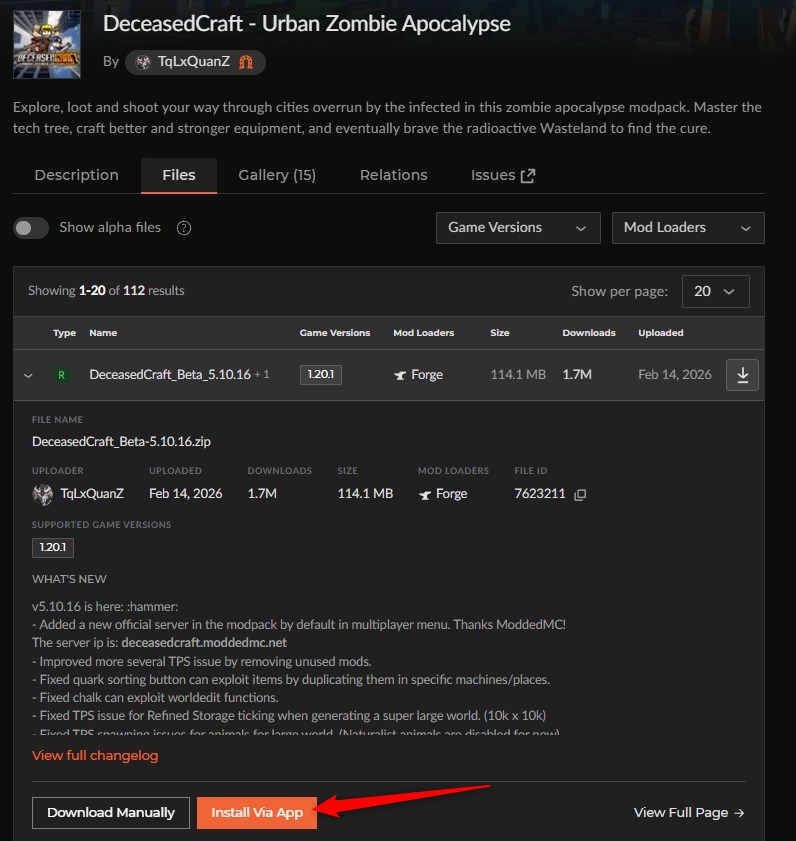Click the download arrow icon button
796x841 pixels.
742,375
